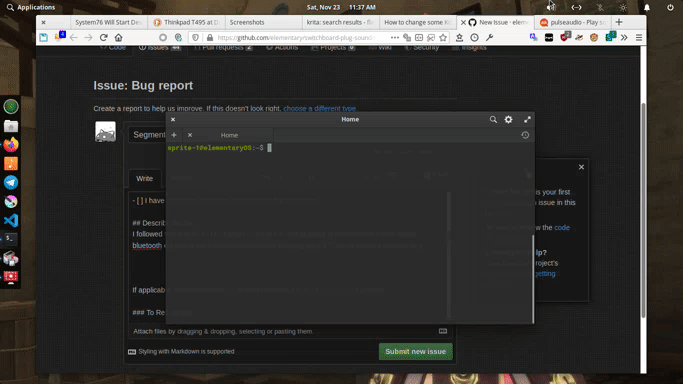This screenshot has width=683, height=384.
Task: Switch to Thinkpad T495 tab
Action: [x=186, y=22]
